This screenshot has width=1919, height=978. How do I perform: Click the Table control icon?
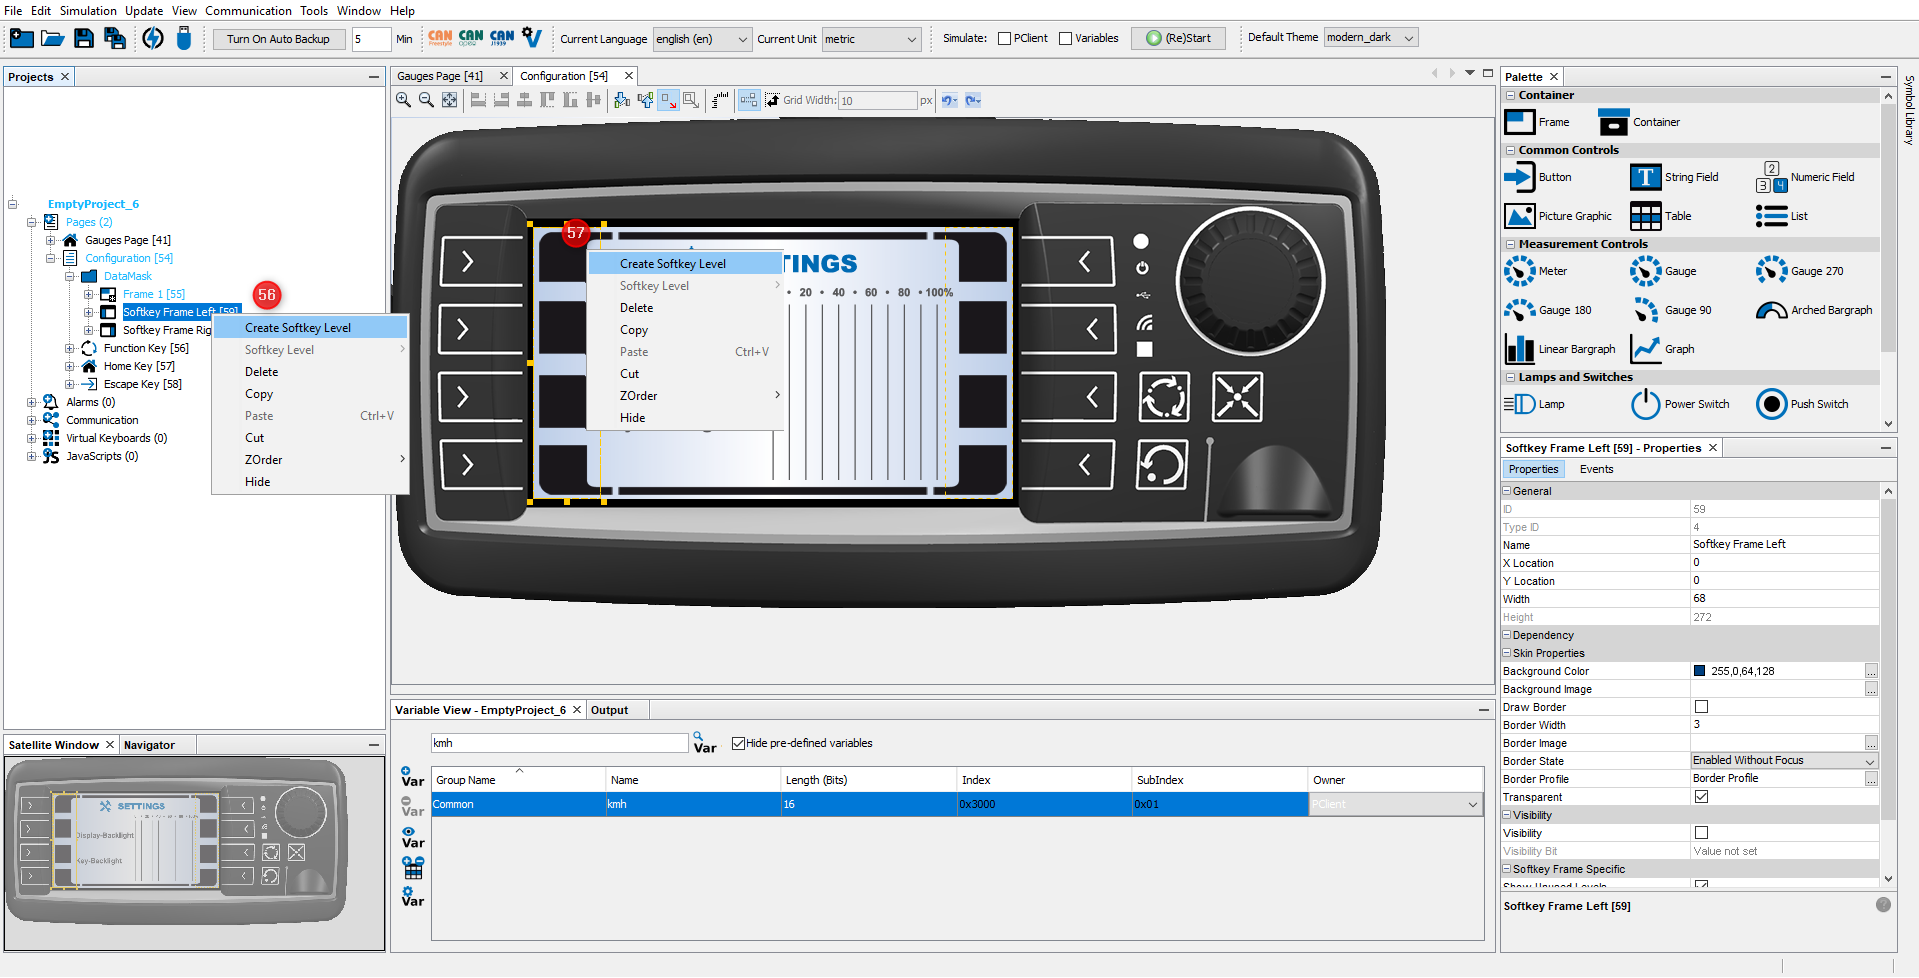(1645, 216)
